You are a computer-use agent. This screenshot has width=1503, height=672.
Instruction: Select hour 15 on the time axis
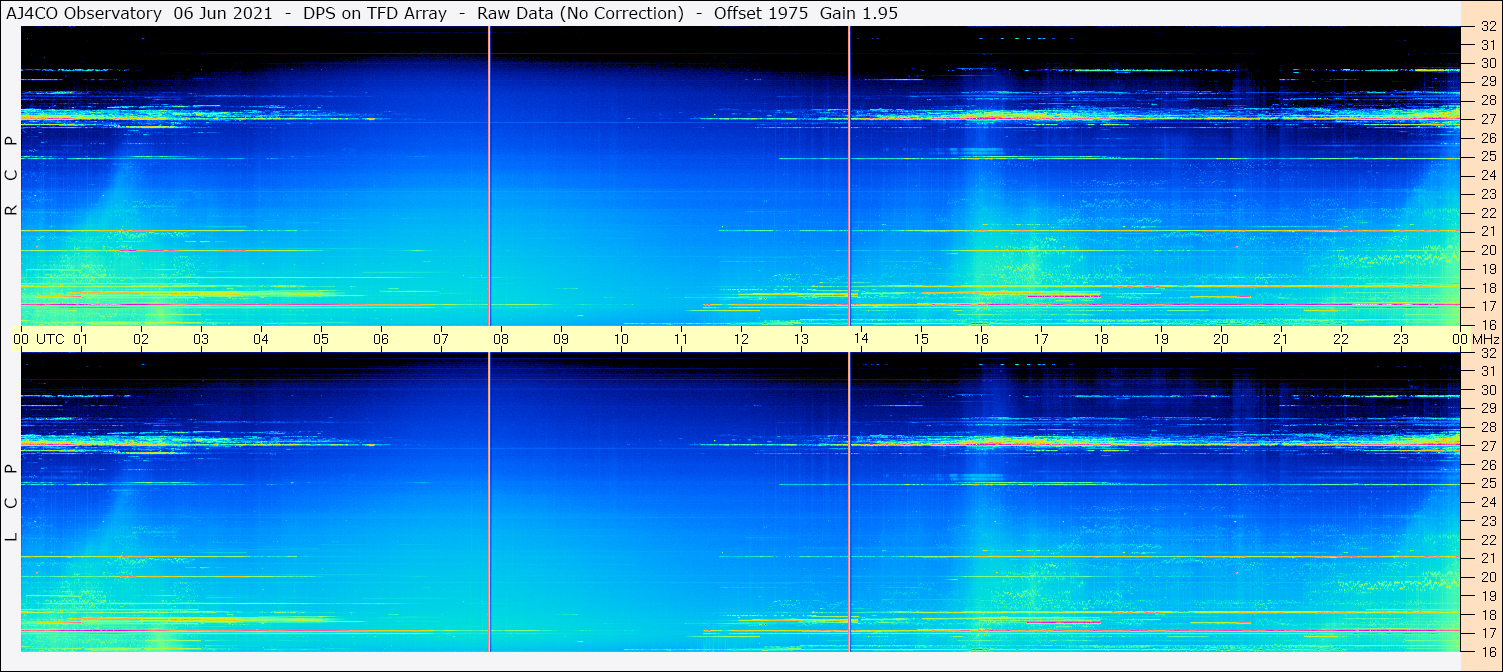click(921, 339)
